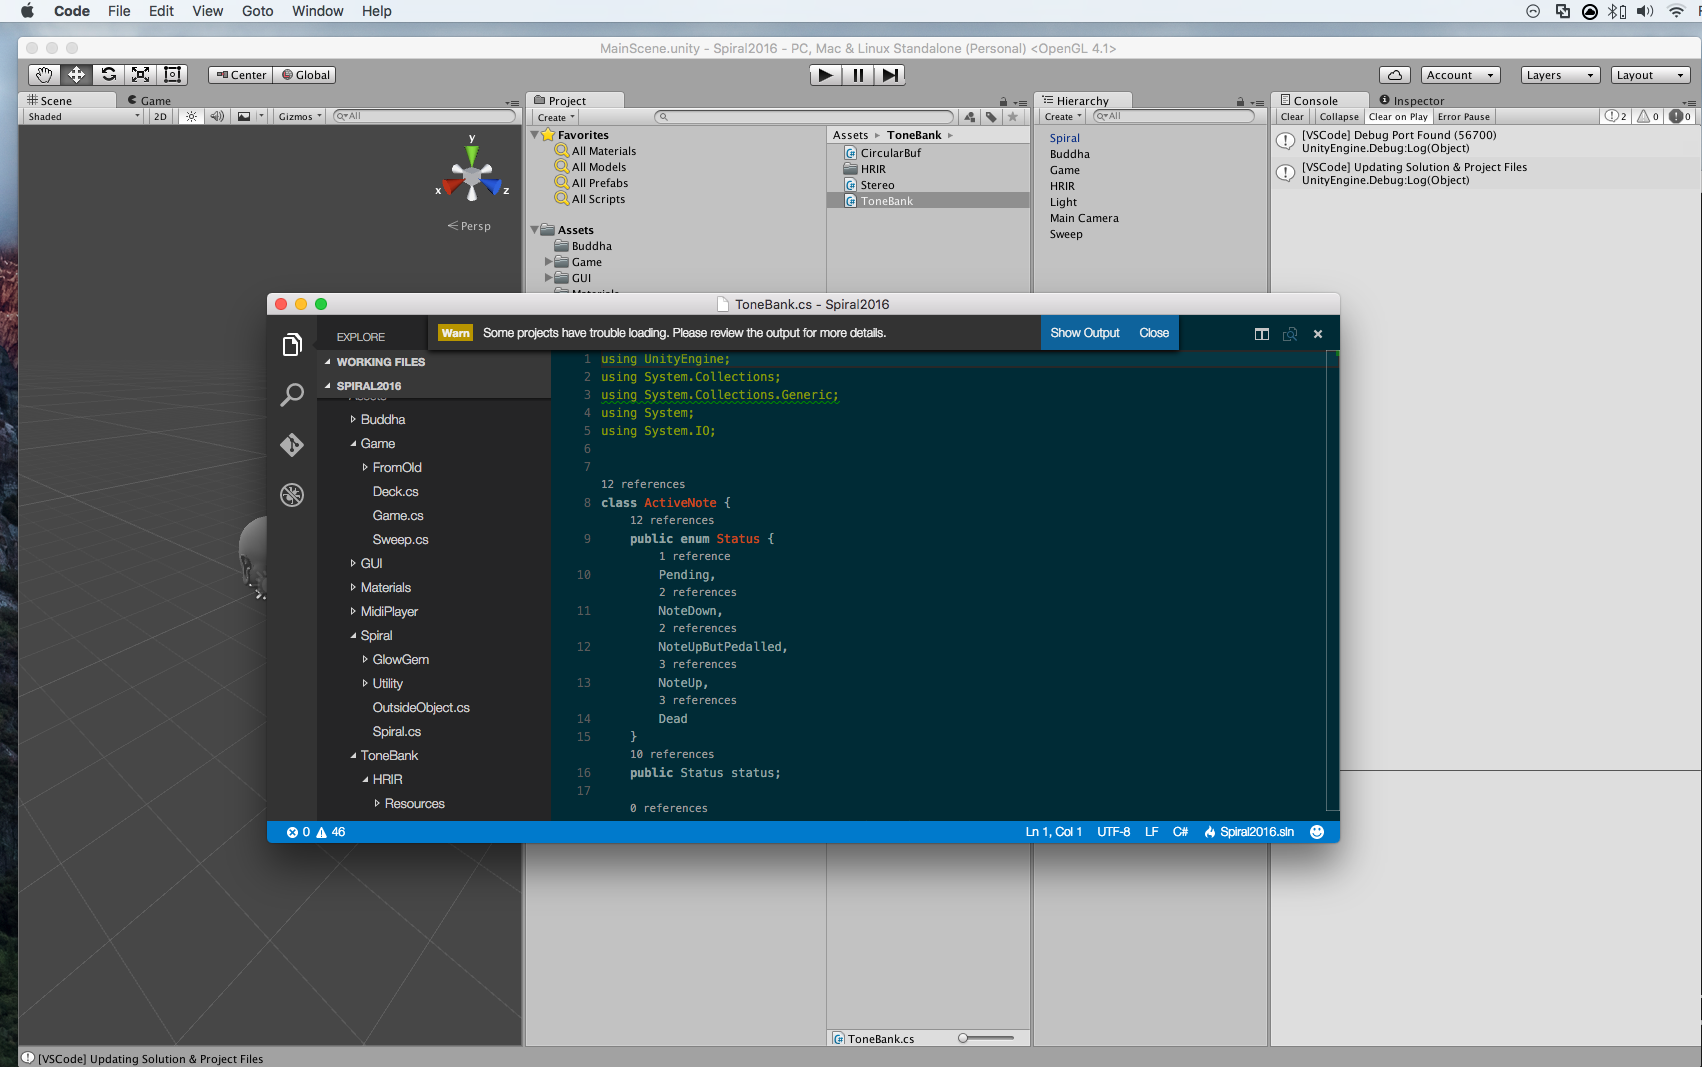Click search by type icon in Project panel
This screenshot has width=1702, height=1067.
point(969,117)
